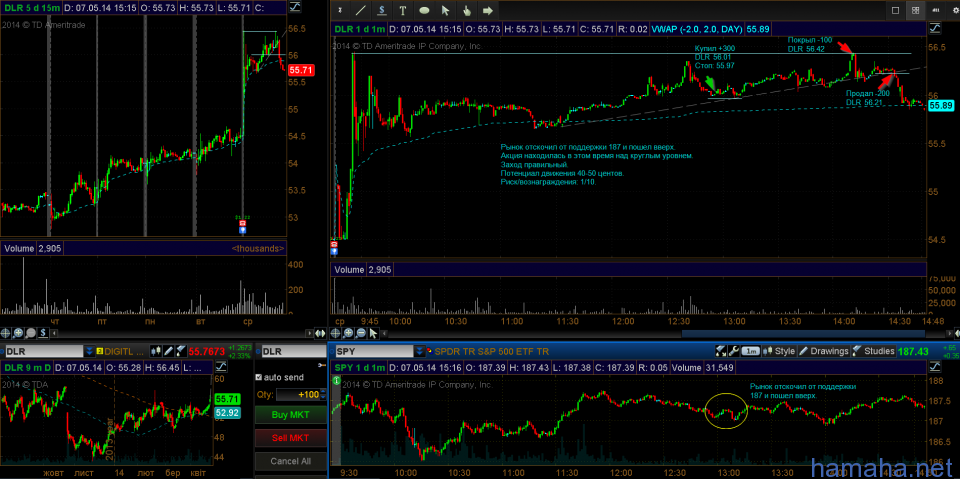Click the Sell MKT button

(291, 437)
